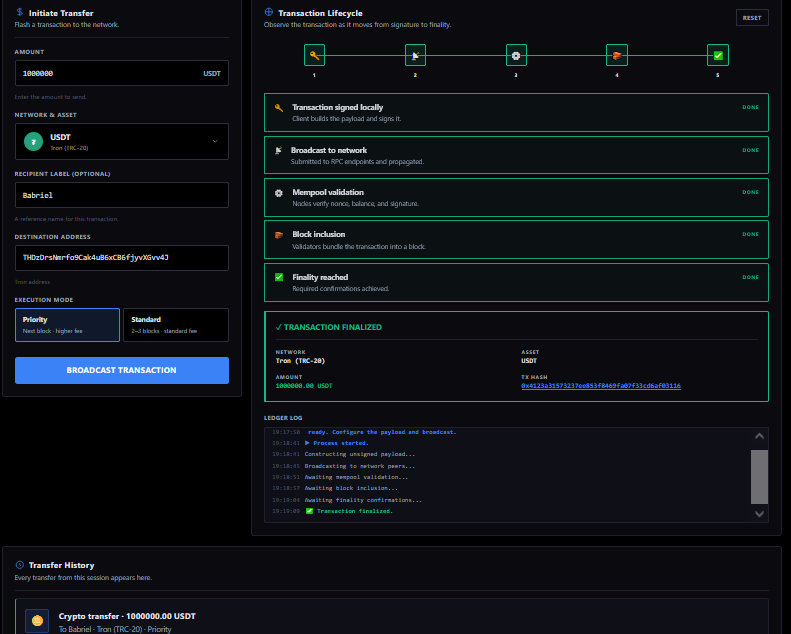Click coin icon on the Crypto transfer history entry
The width and height of the screenshot is (791, 634).
(x=37, y=621)
